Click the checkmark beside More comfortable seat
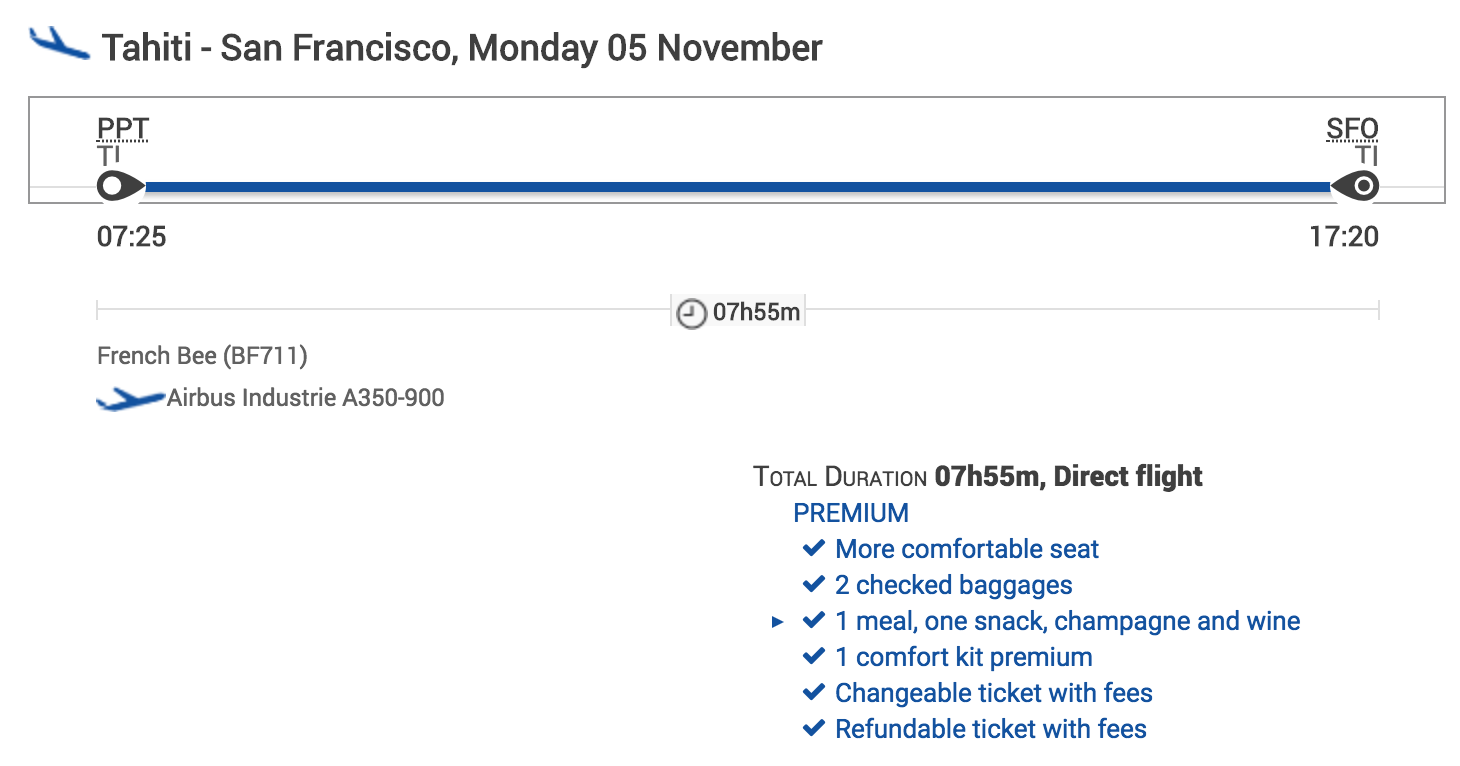Image resolution: width=1460 pixels, height=766 pixels. coord(814,549)
